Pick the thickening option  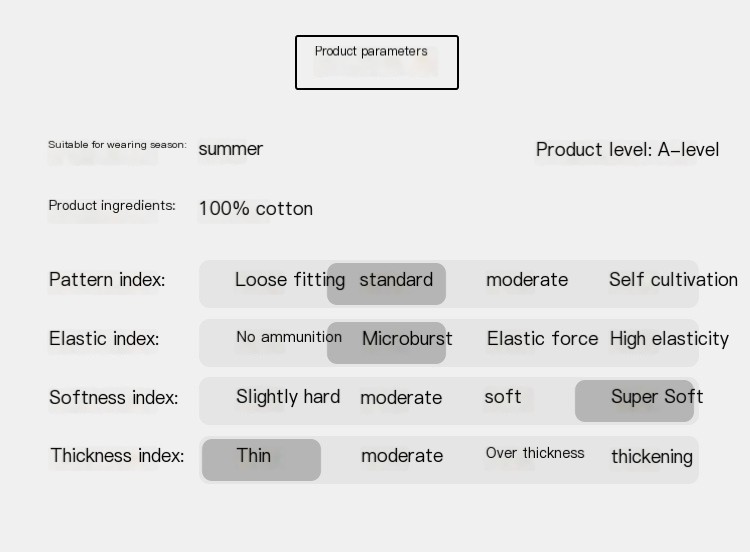point(651,457)
